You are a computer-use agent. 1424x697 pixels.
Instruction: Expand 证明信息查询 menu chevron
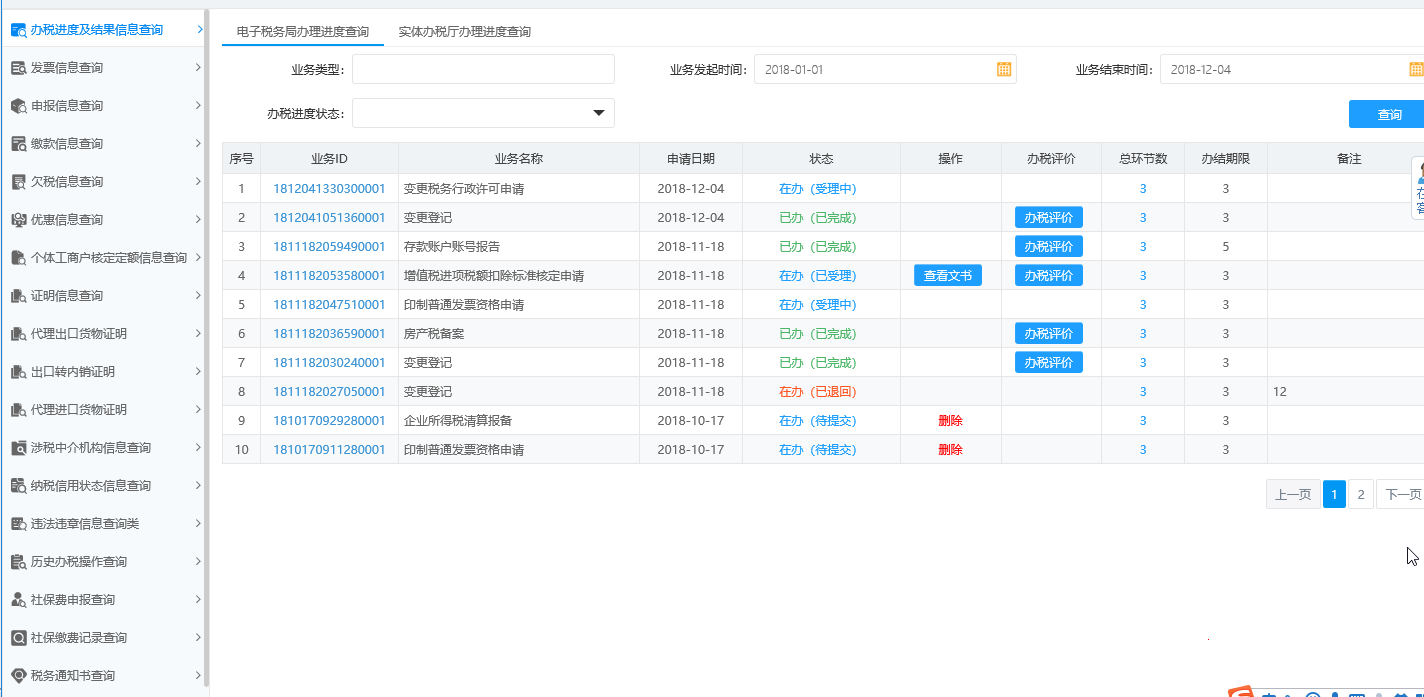pyautogui.click(x=198, y=296)
